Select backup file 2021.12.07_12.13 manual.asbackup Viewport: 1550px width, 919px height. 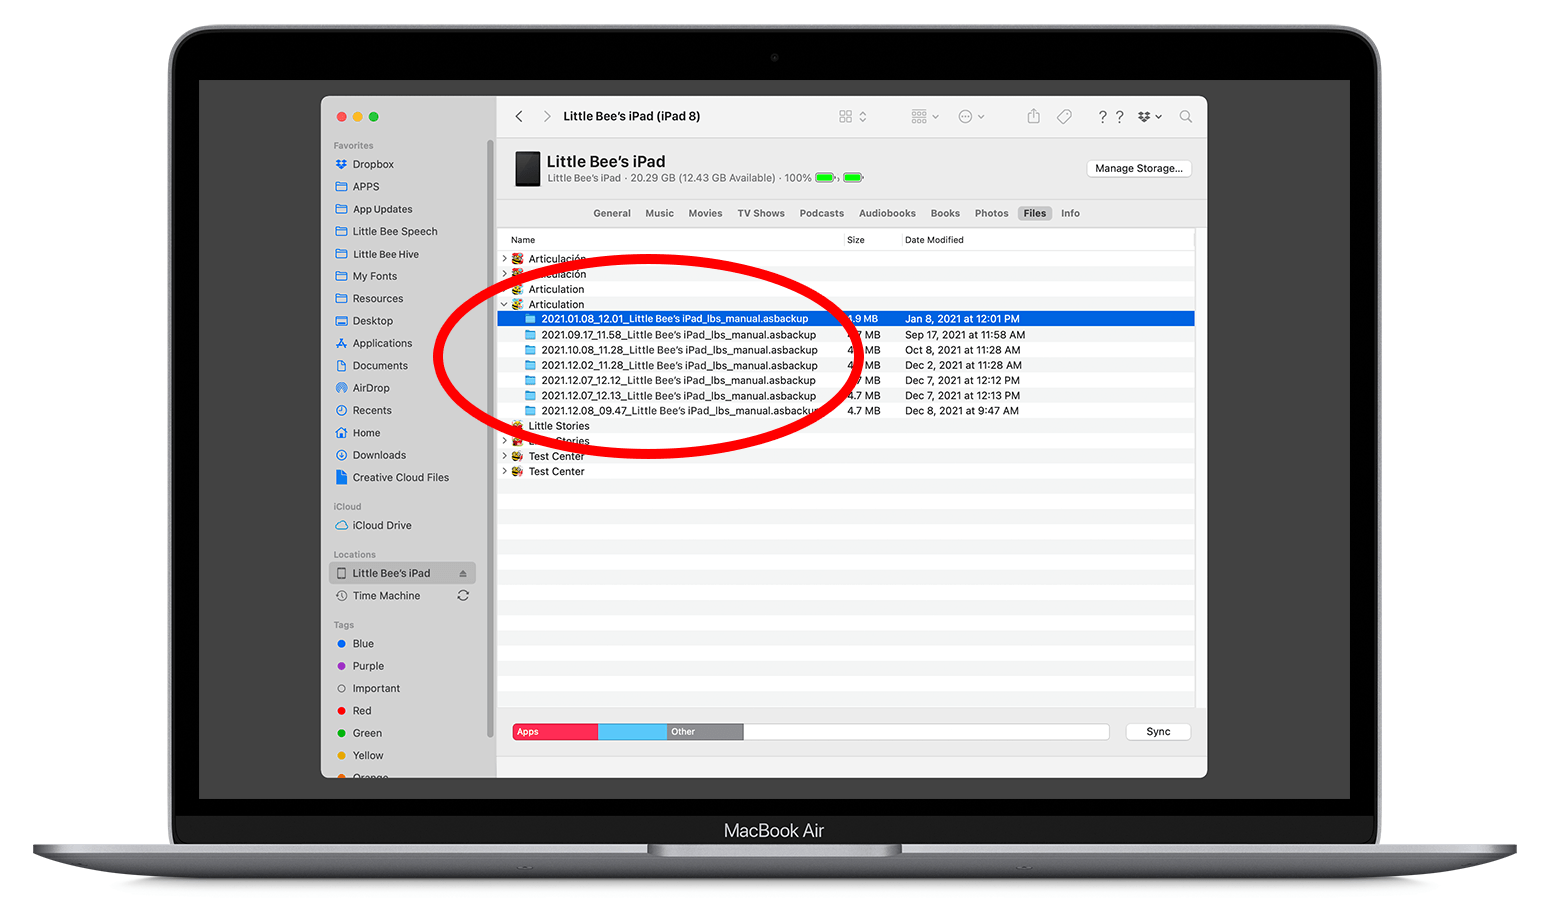tap(846, 396)
